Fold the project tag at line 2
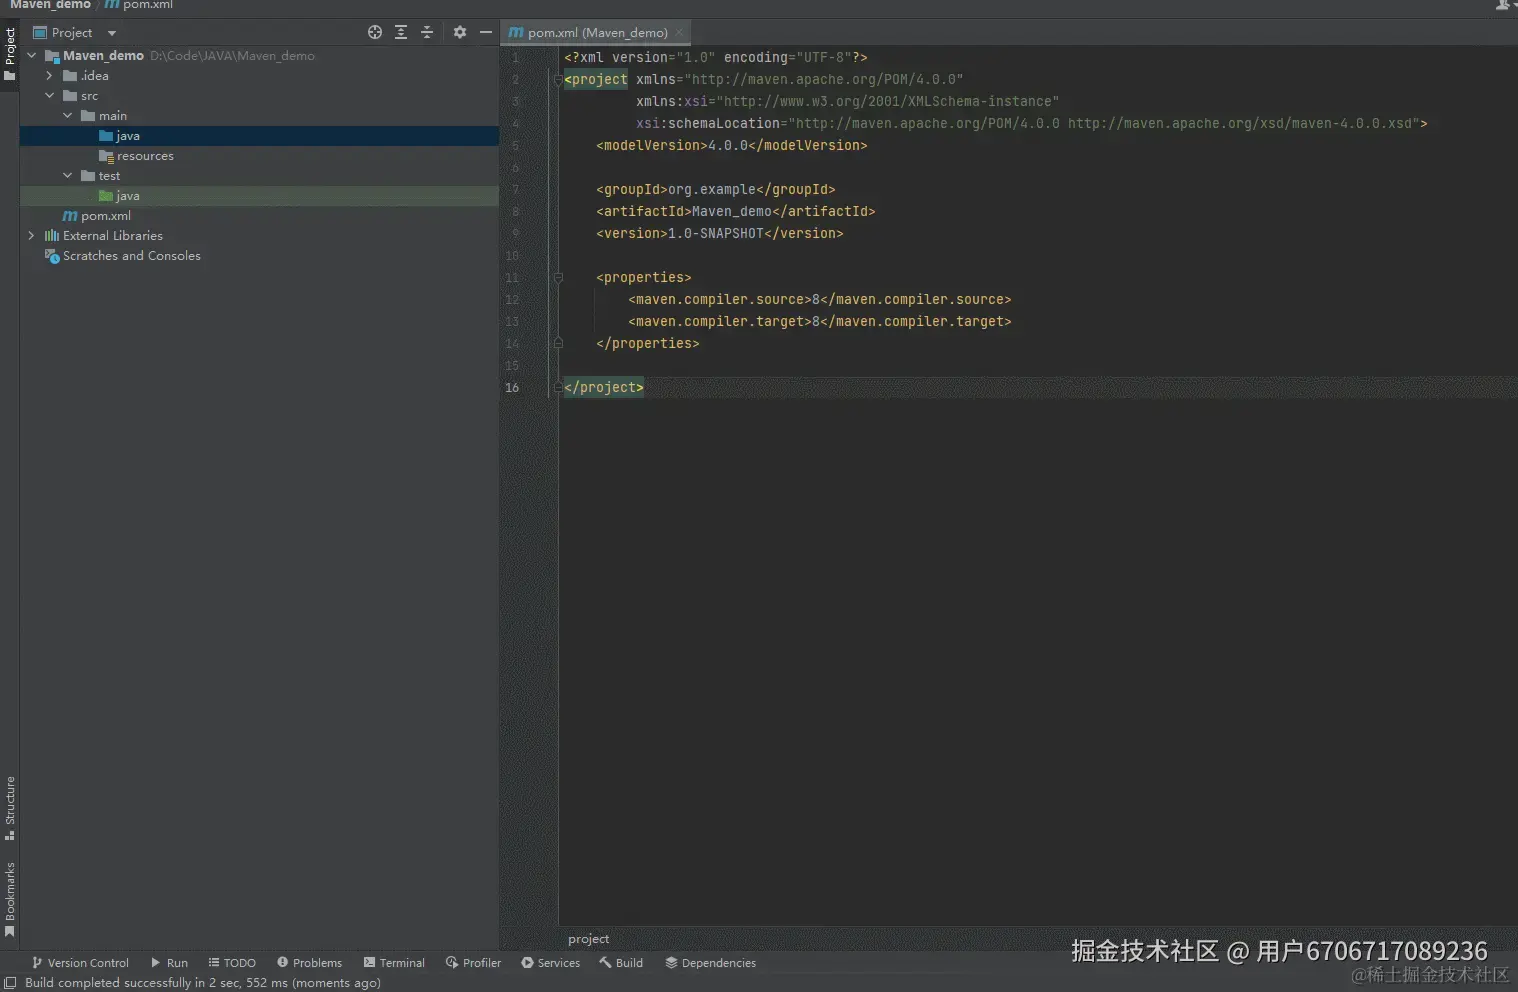Image resolution: width=1518 pixels, height=992 pixels. (558, 80)
